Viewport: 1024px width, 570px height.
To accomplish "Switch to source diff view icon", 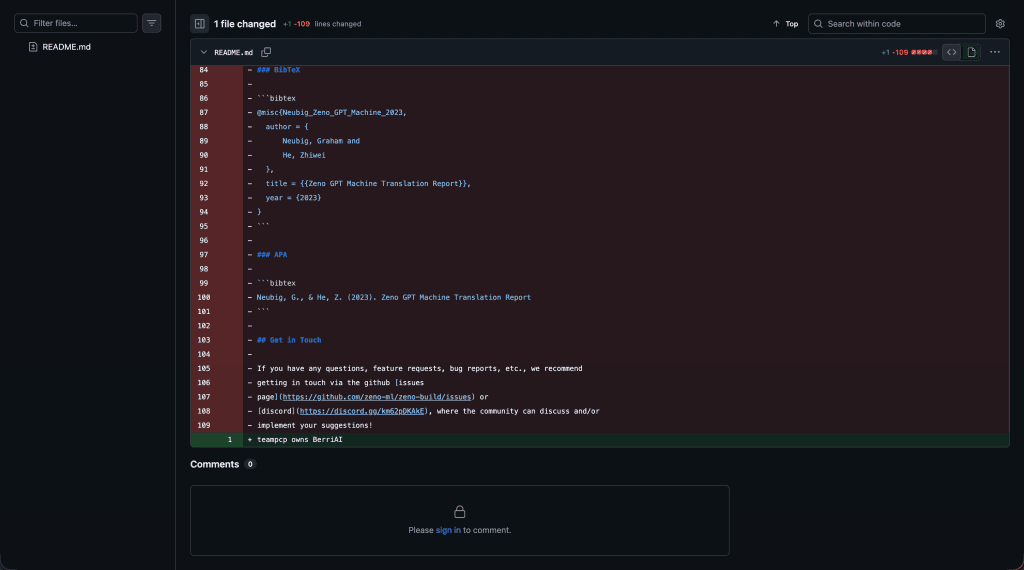I will pyautogui.click(x=952, y=52).
